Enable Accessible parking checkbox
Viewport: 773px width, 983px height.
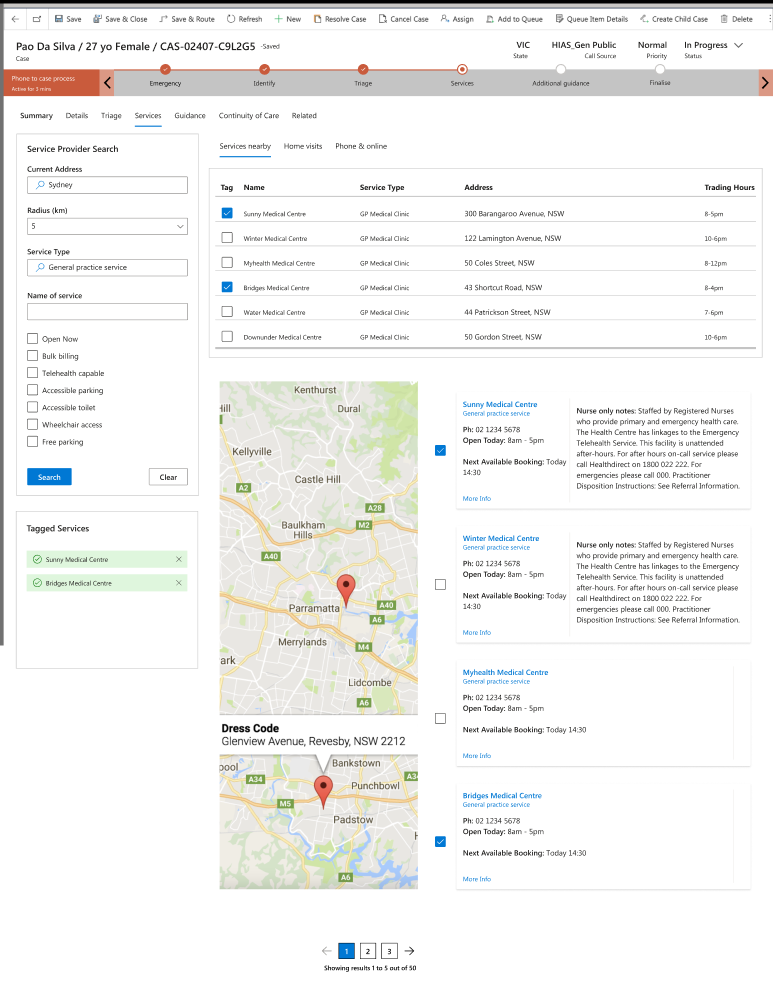click(33, 390)
